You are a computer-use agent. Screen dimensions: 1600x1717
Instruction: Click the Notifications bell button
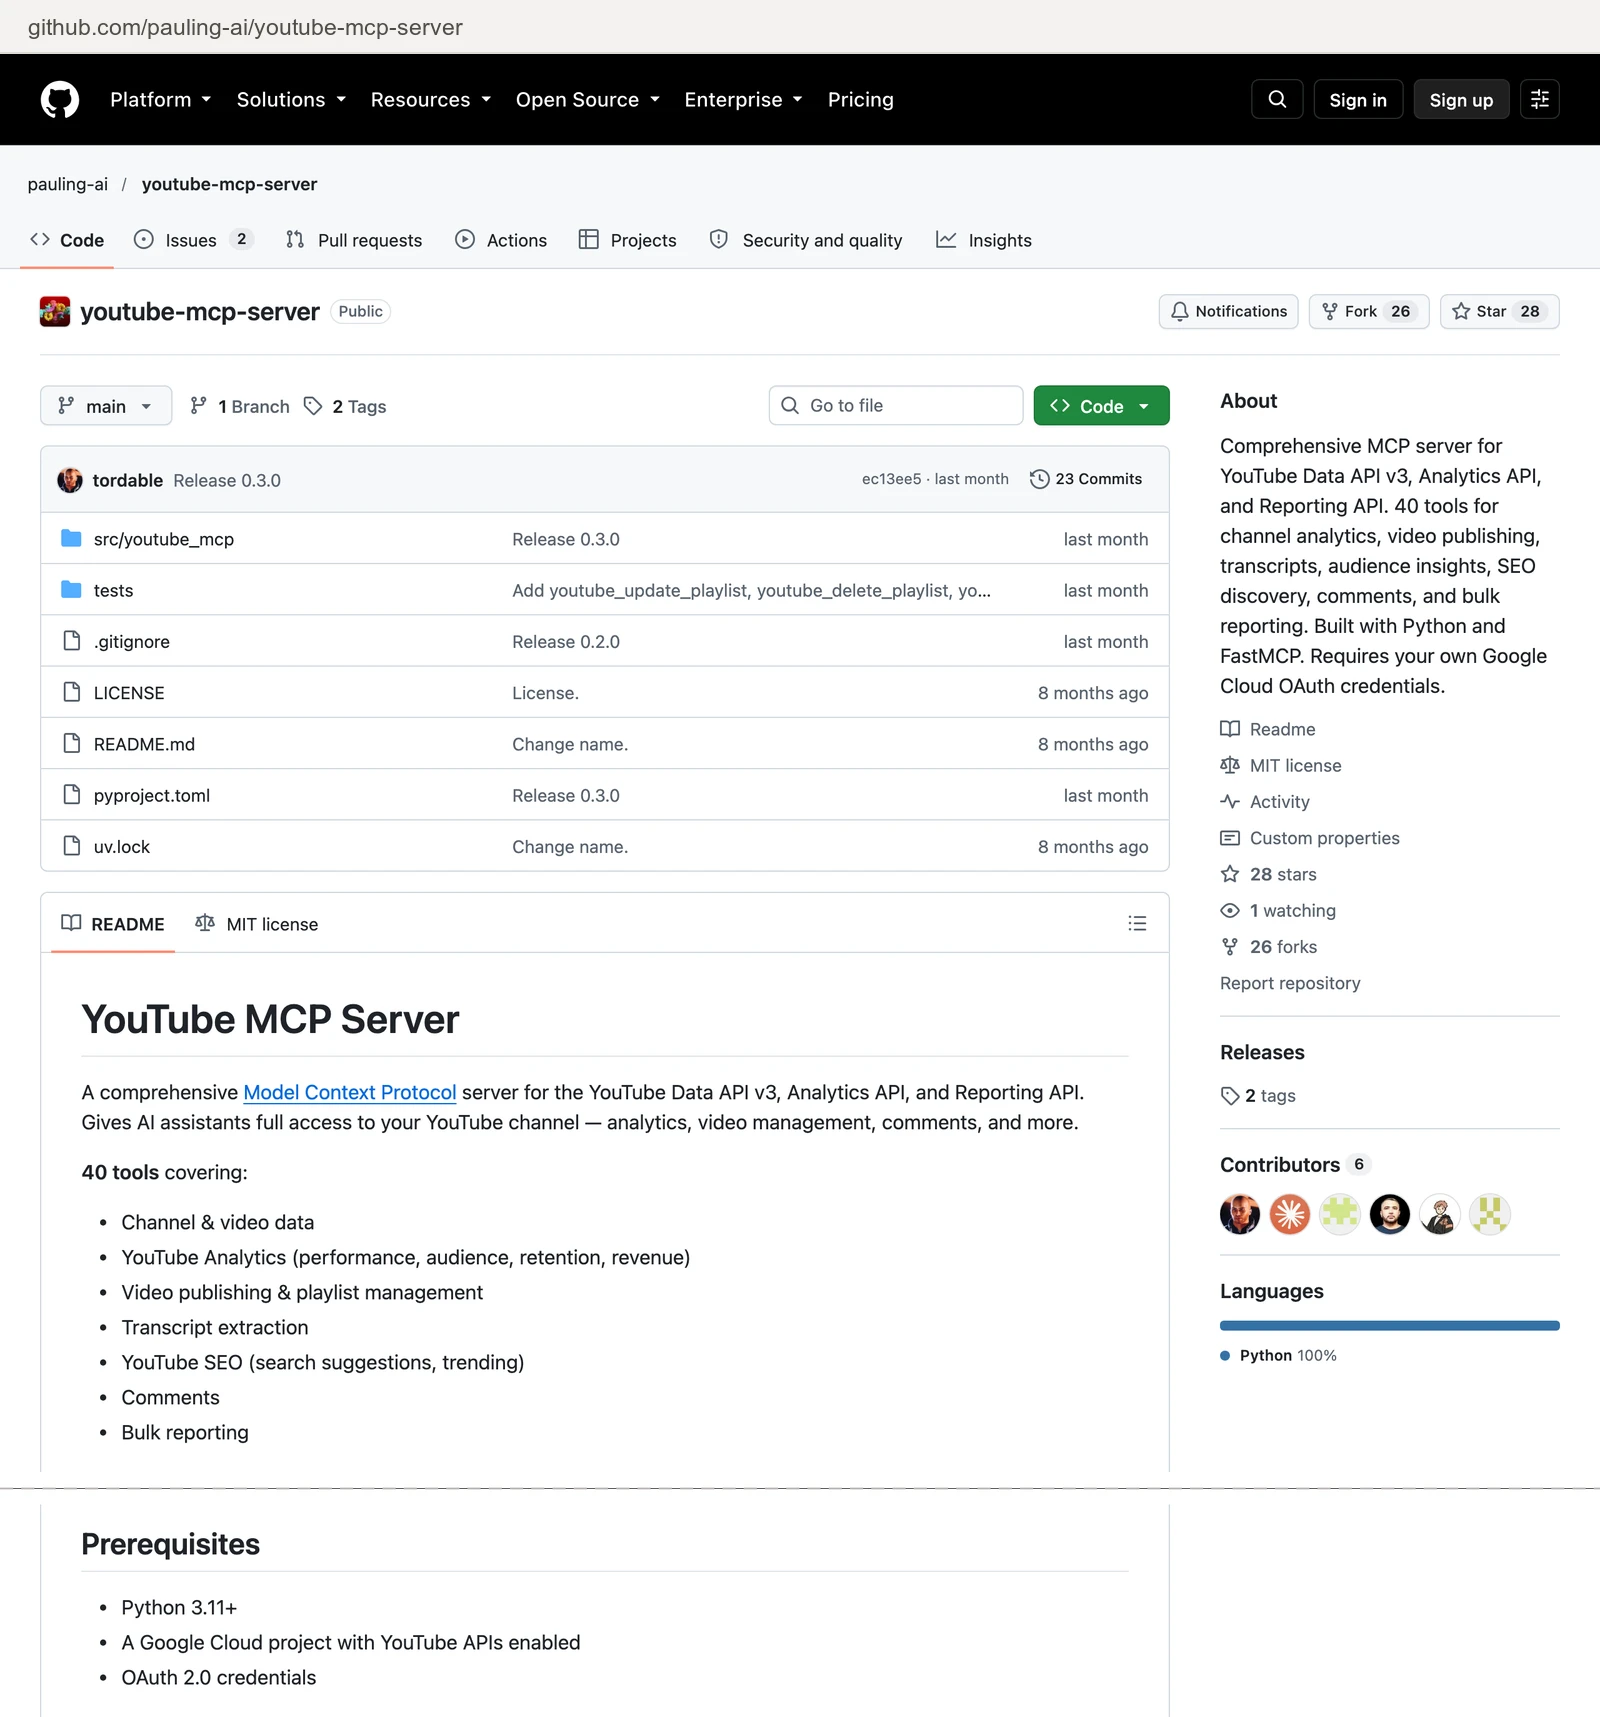pos(1228,311)
